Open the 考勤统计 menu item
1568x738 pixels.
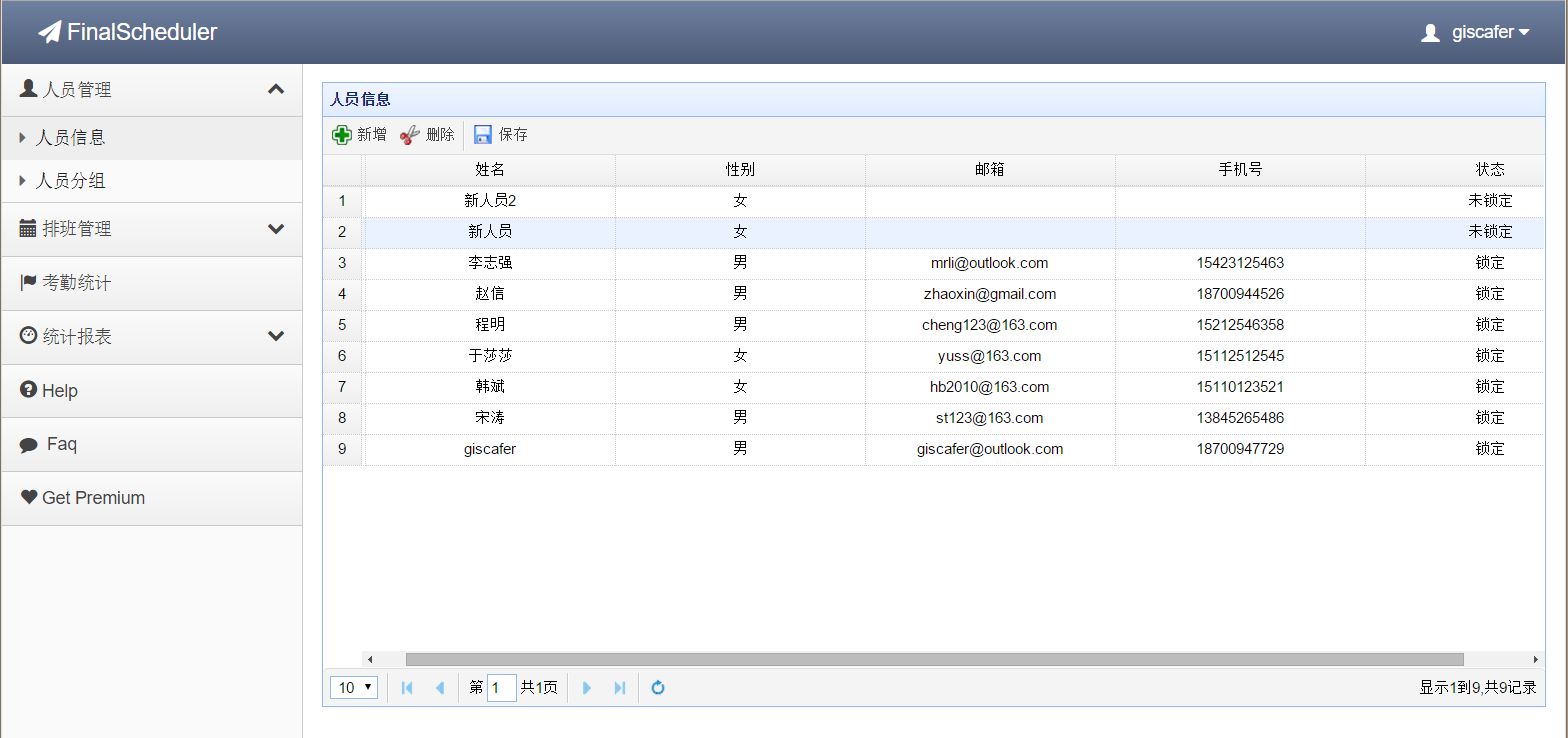(76, 283)
